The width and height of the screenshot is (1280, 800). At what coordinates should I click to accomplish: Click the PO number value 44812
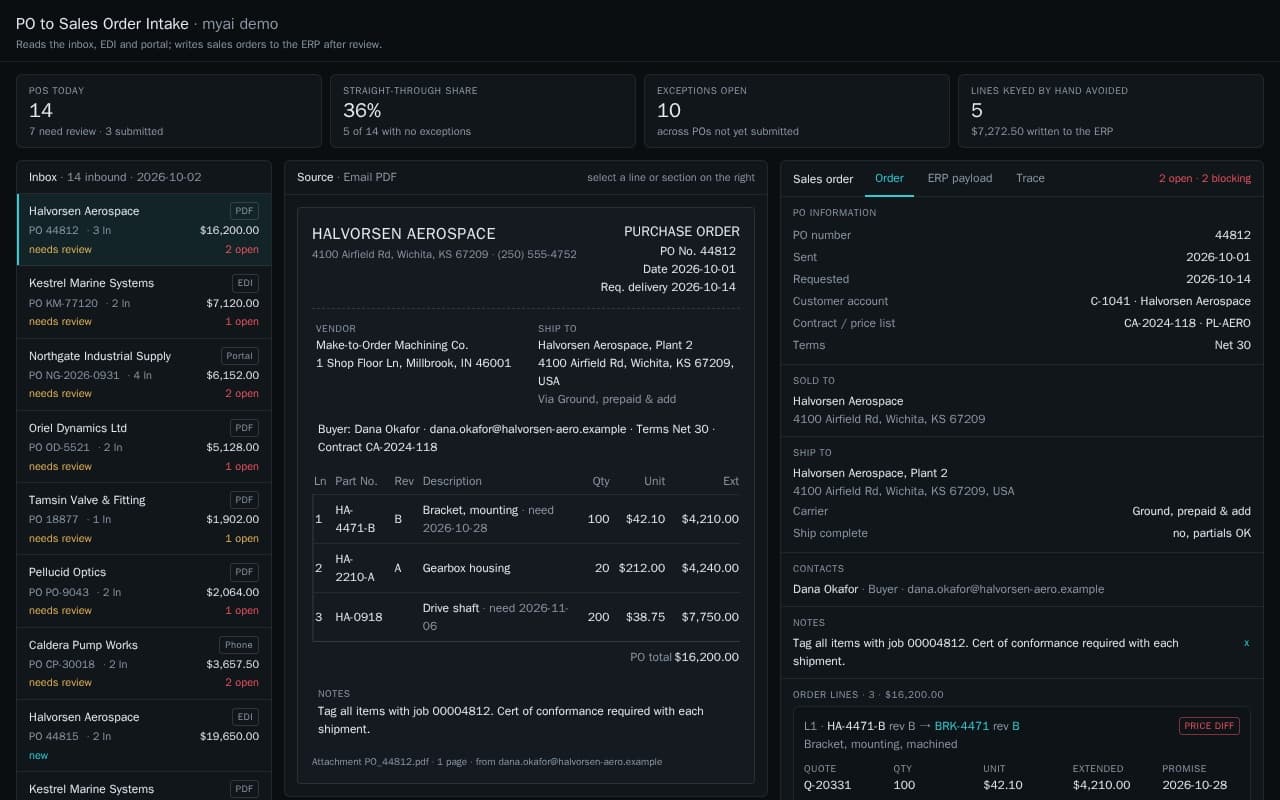[1233, 235]
